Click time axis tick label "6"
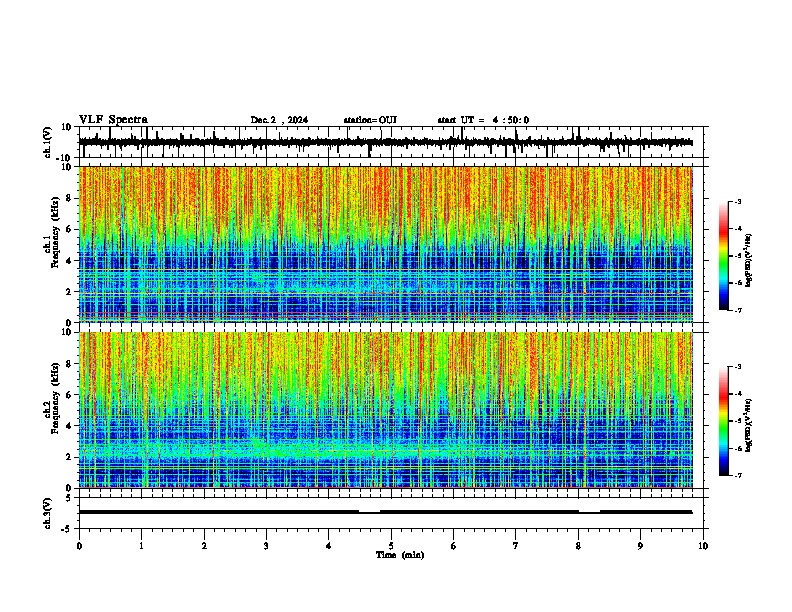 (x=454, y=546)
